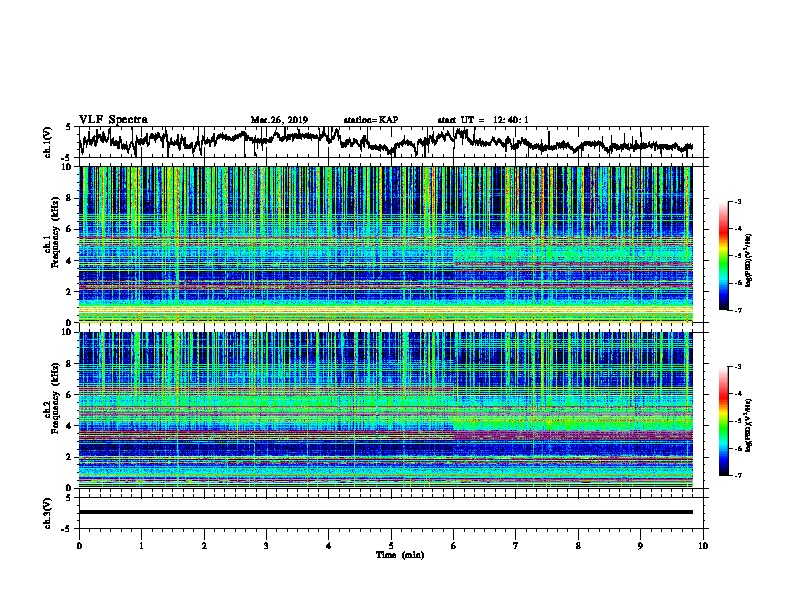Image resolution: width=792 pixels, height=612 pixels.
Task: Click the time axis tick label "7"
Action: tap(516, 546)
